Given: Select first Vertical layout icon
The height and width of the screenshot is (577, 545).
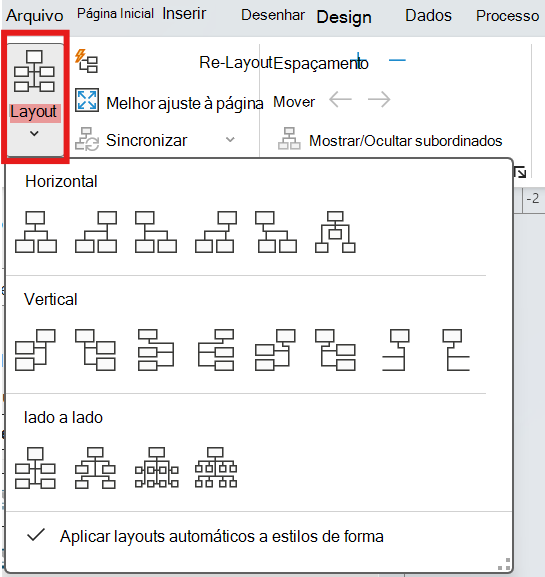Looking at the screenshot, I should tap(35, 350).
